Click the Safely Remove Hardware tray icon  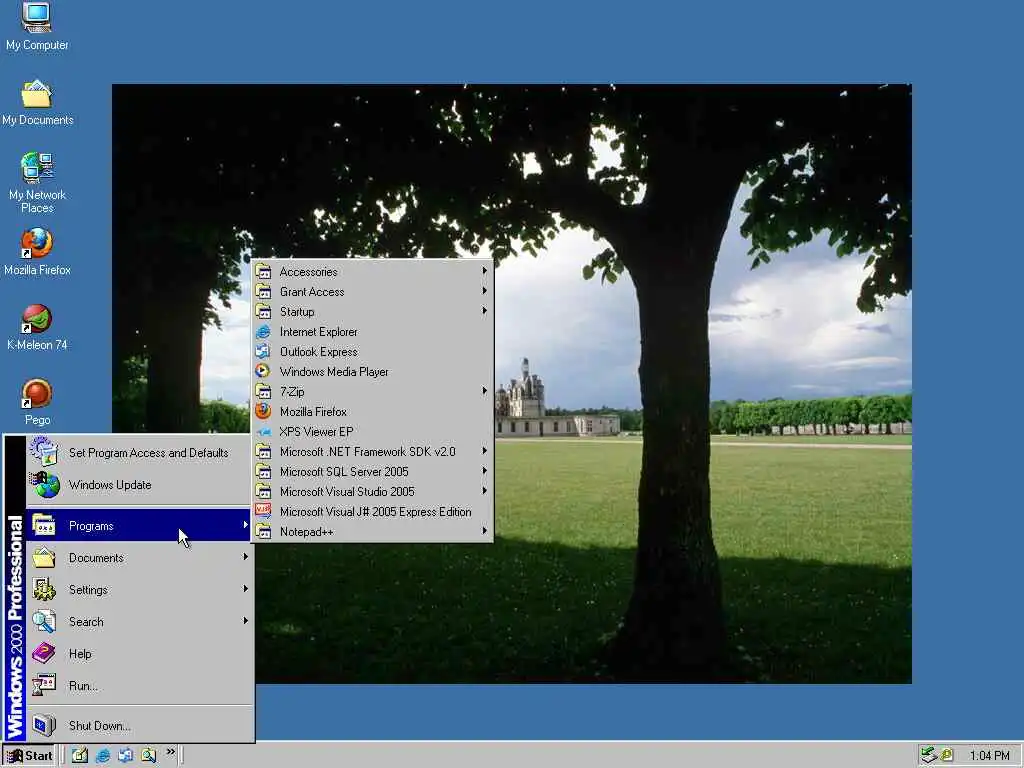click(929, 756)
